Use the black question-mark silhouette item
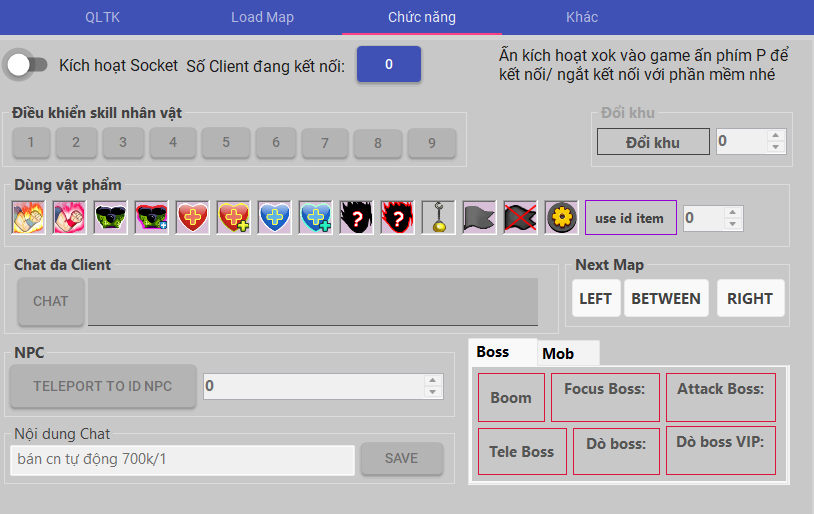 [x=357, y=218]
